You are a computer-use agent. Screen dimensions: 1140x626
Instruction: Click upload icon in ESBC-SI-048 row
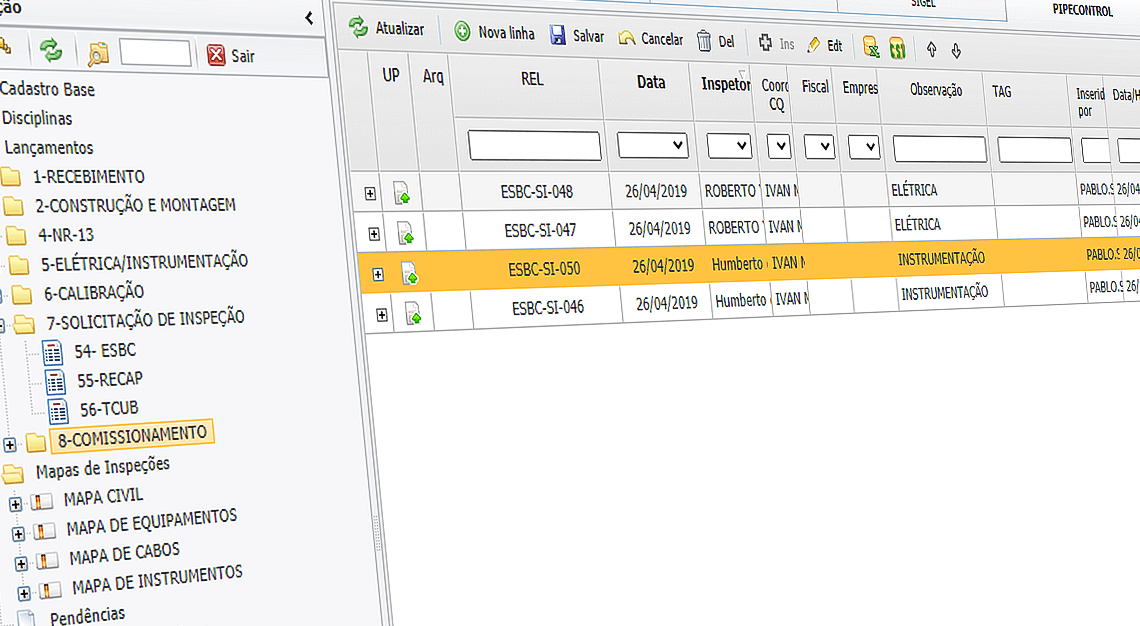click(402, 193)
